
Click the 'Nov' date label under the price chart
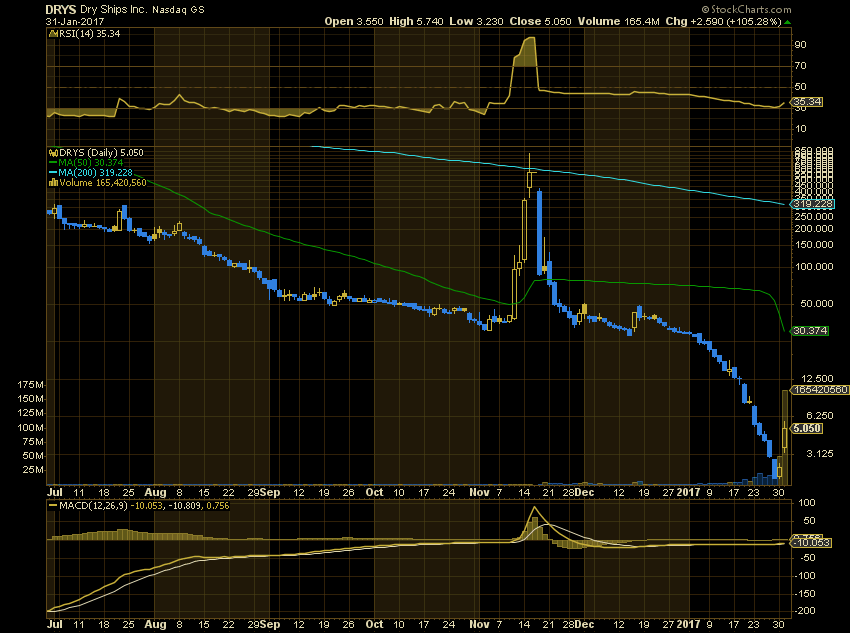(479, 493)
